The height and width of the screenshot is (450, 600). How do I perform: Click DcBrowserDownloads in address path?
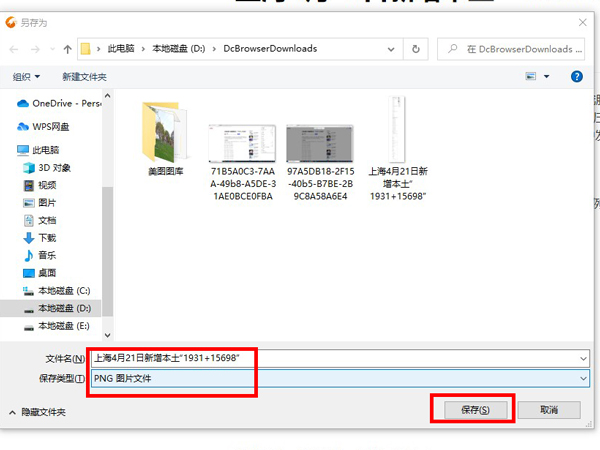point(270,49)
